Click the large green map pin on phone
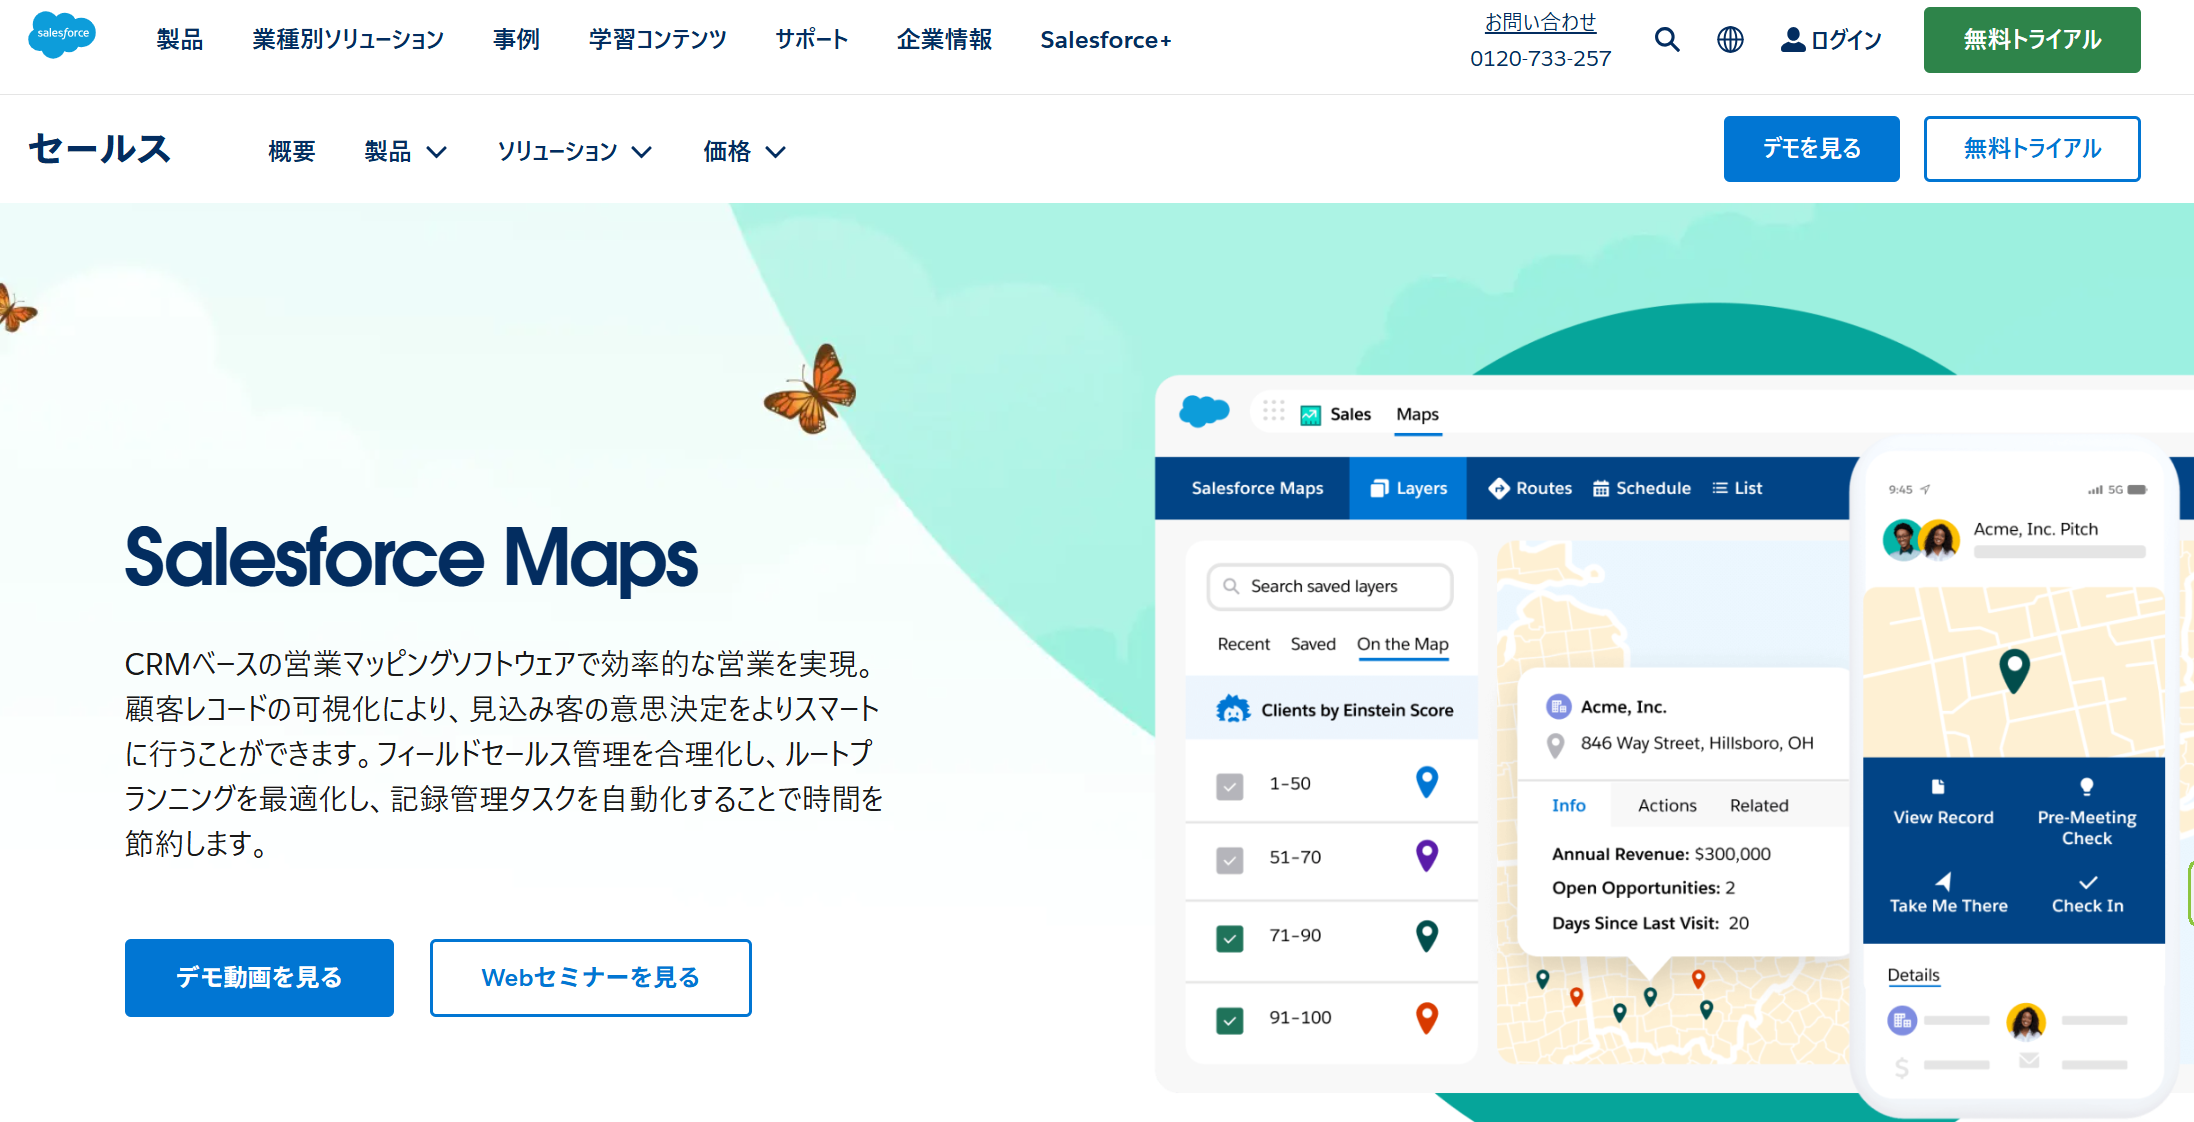Screen dimensions: 2194x1122 point(2014,670)
